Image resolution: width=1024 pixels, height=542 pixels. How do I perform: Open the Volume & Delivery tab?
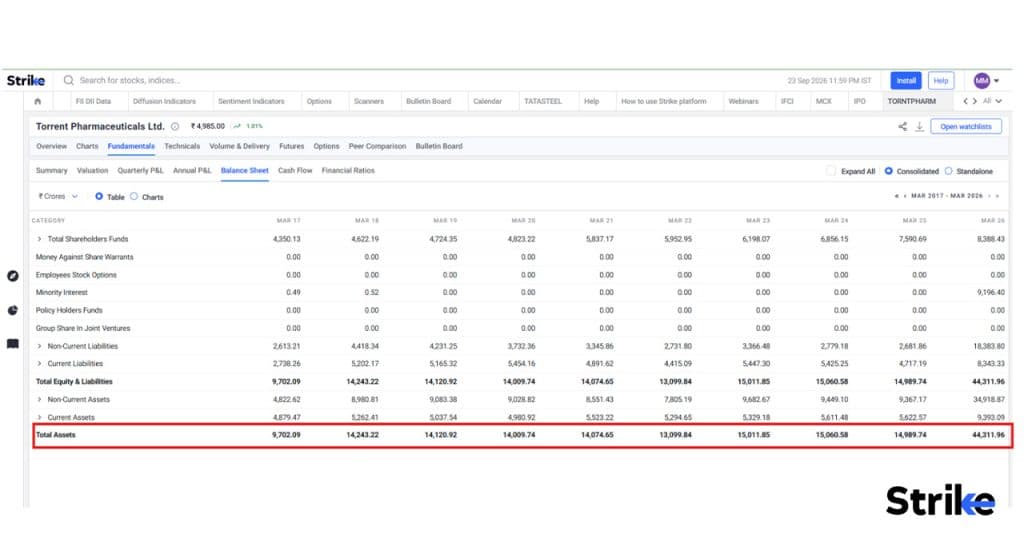pos(240,146)
